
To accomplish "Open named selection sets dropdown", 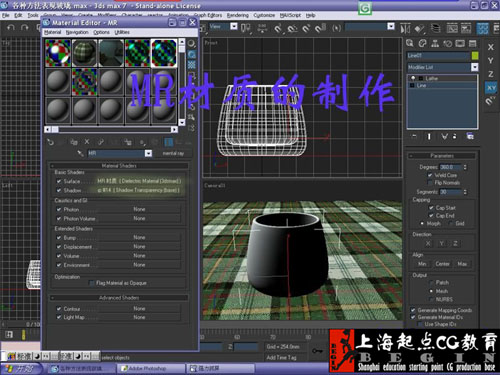I will [x=391, y=26].
